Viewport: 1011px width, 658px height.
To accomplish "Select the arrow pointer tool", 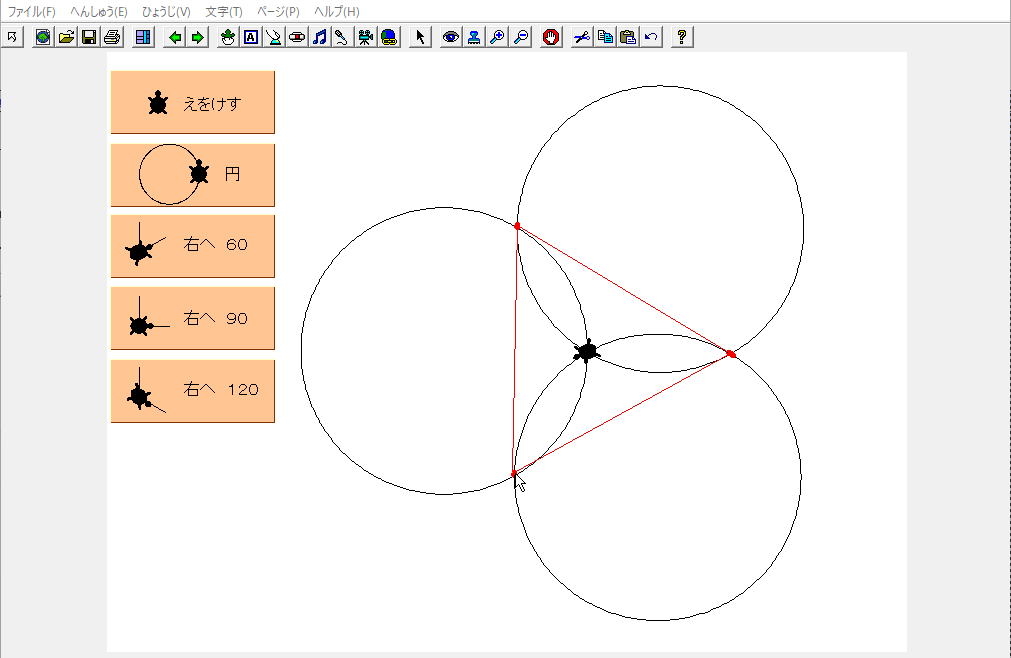I will 420,37.
